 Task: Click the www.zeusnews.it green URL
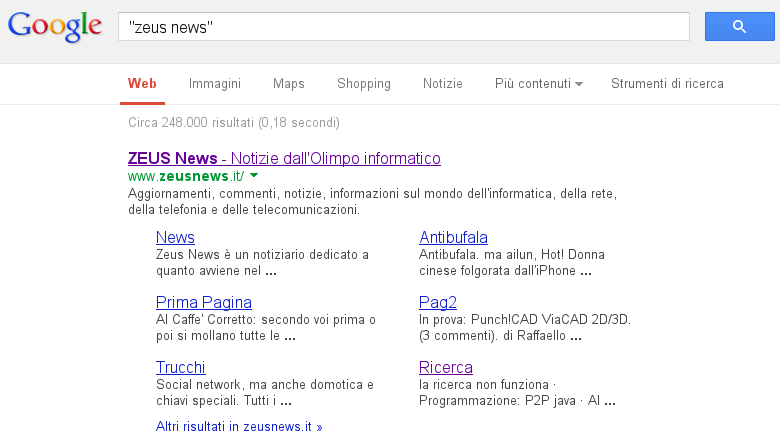point(186,176)
